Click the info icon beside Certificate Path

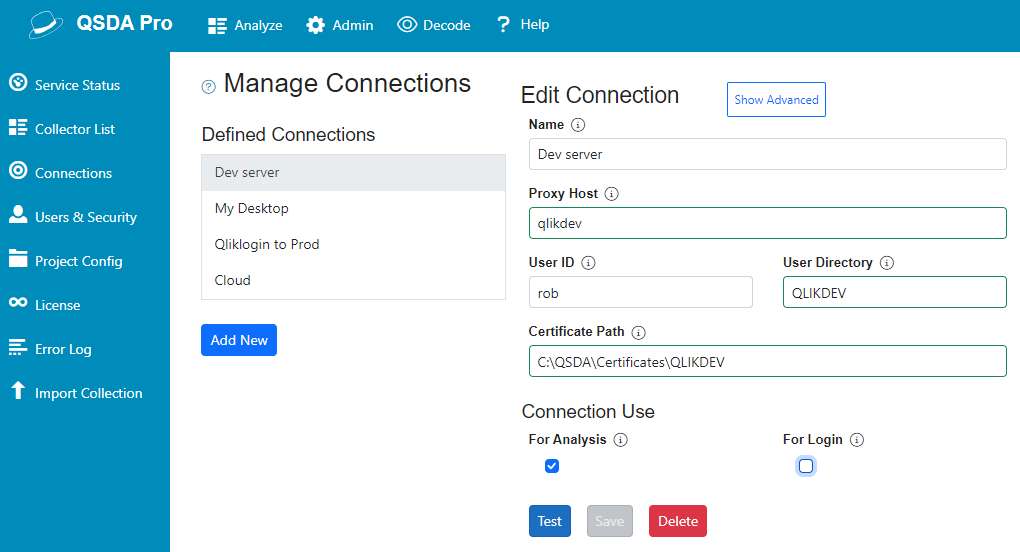(x=639, y=332)
